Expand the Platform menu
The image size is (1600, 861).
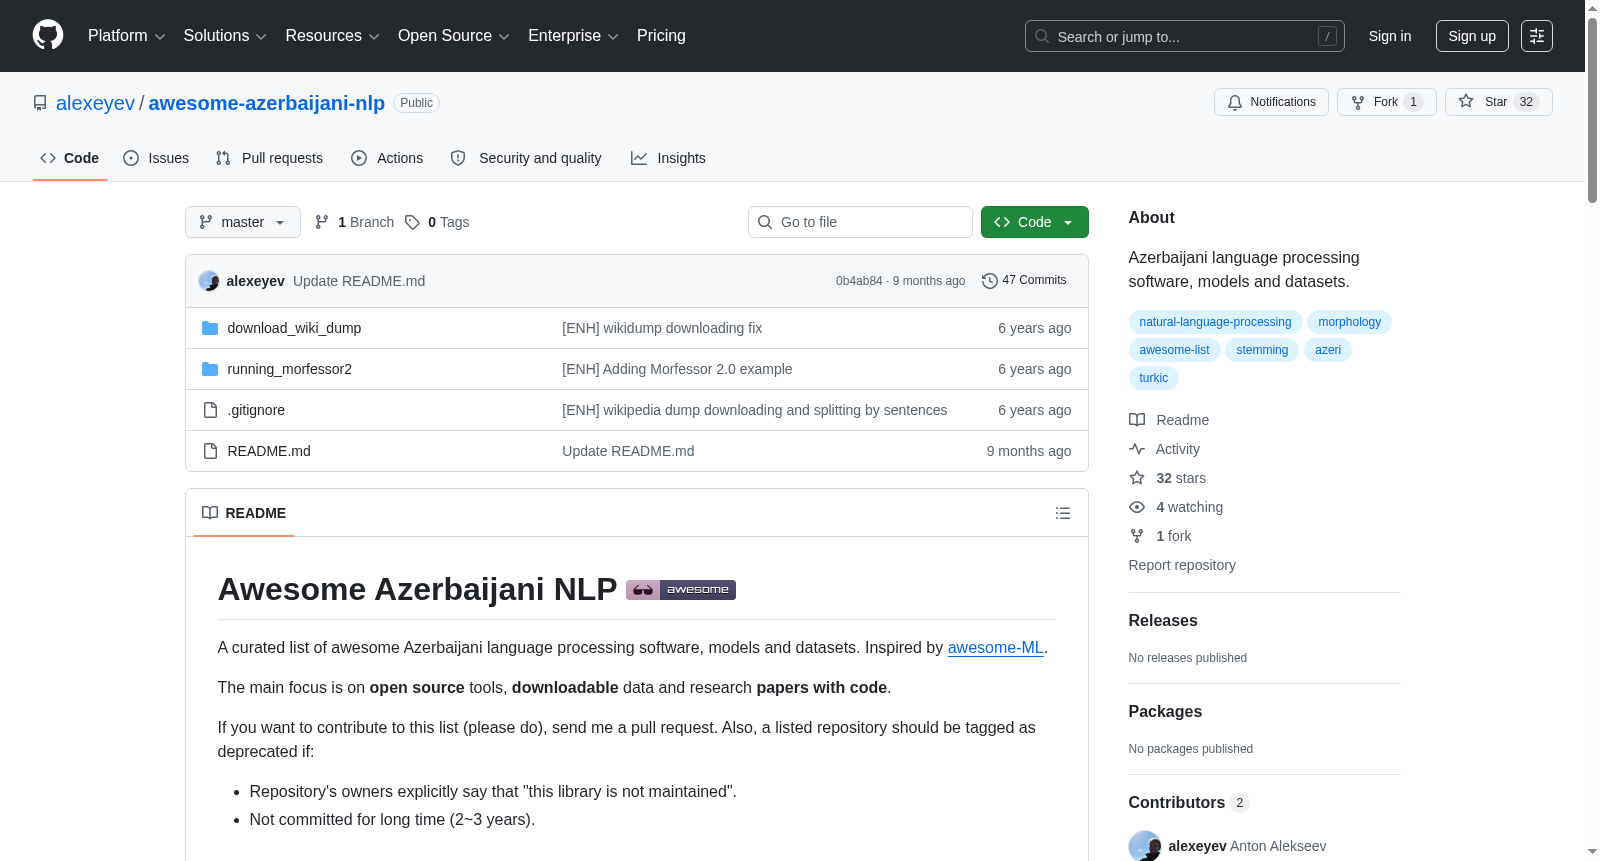pos(126,36)
